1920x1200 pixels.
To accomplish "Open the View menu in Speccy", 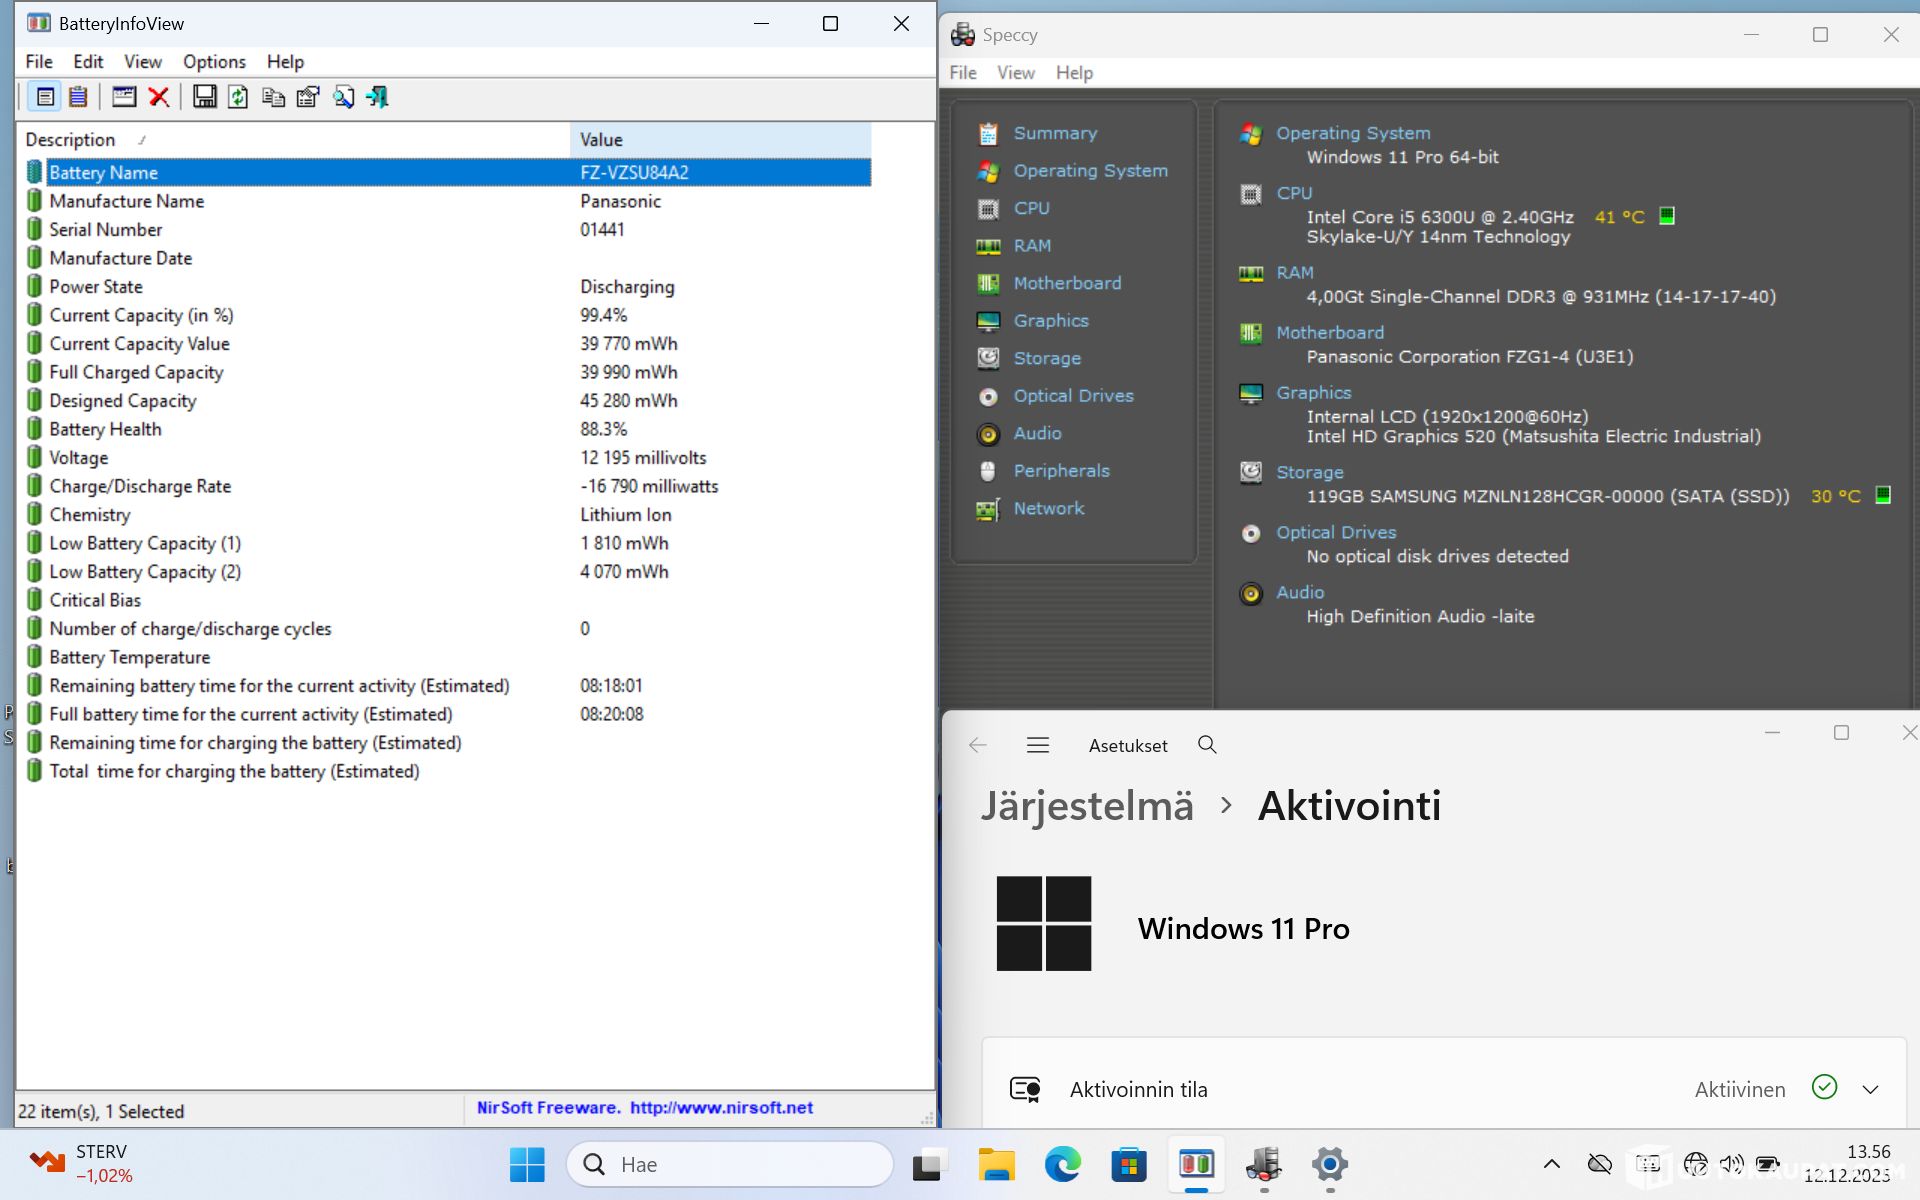I will [1015, 73].
